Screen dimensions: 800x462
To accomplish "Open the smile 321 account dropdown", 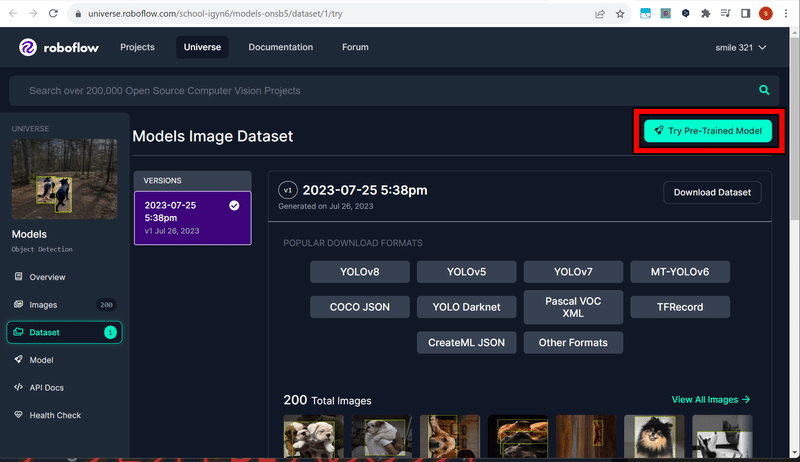I will click(x=741, y=47).
